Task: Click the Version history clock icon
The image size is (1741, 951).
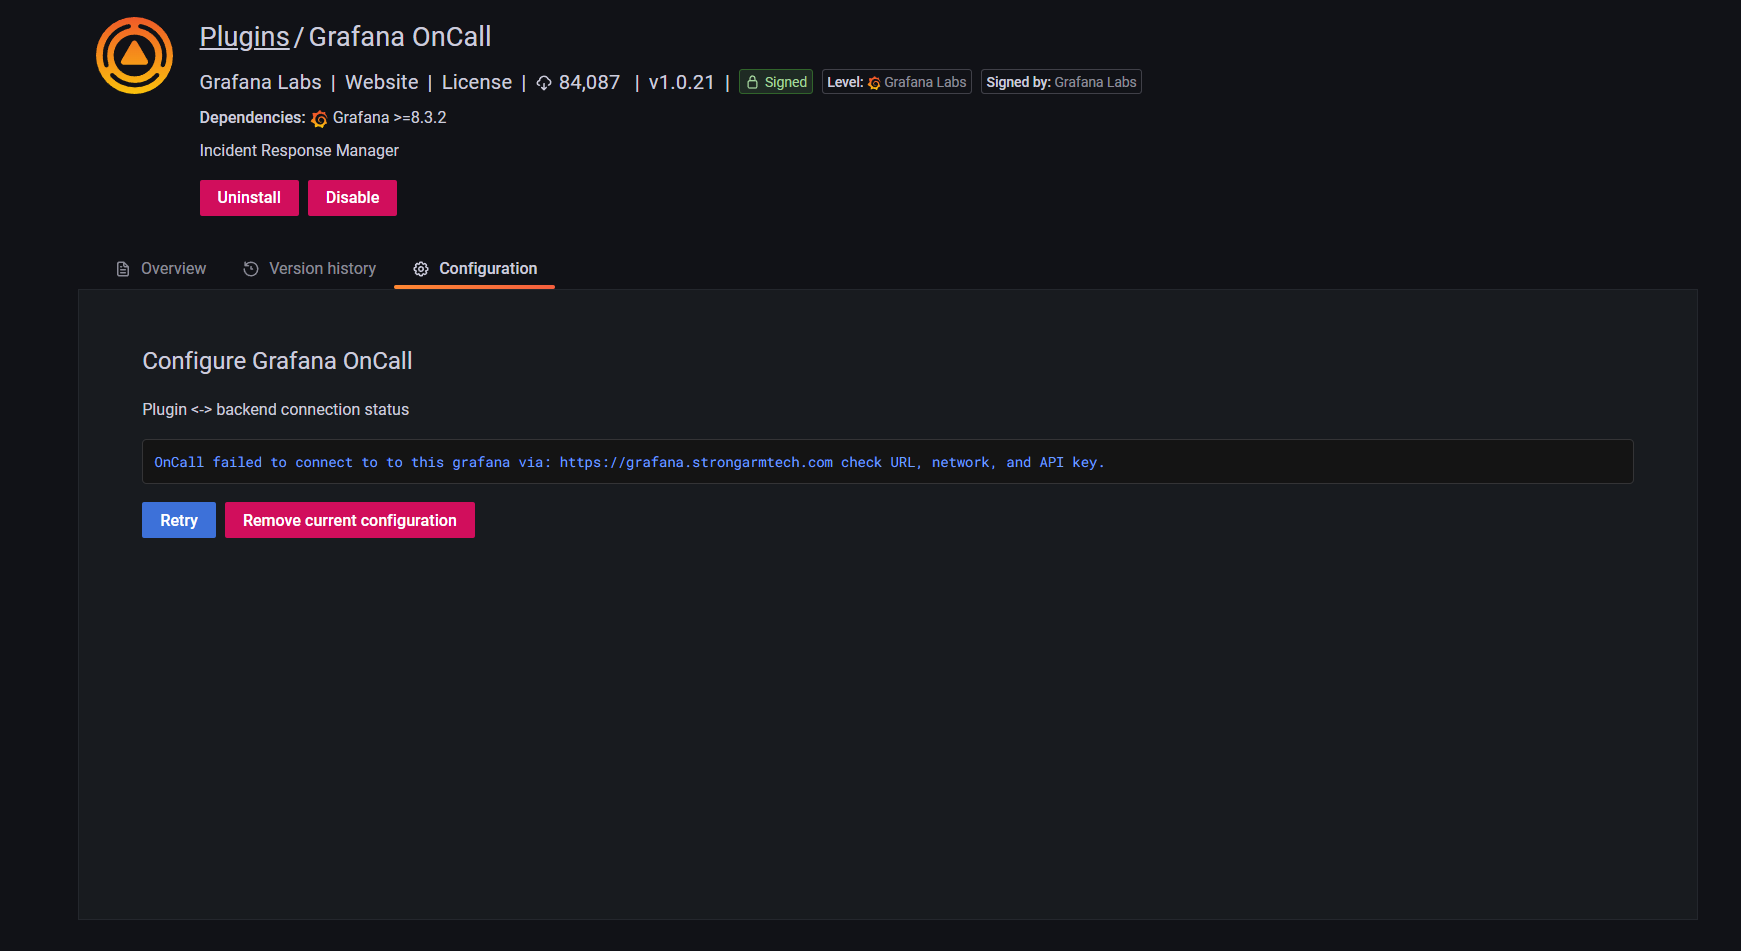Action: pos(251,269)
